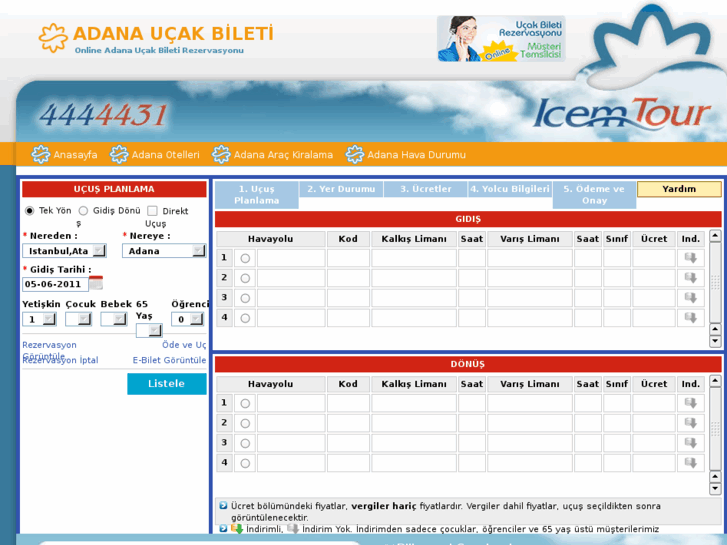
Task: Select Dönüş flight row 4 radio button
Action: 245,463
